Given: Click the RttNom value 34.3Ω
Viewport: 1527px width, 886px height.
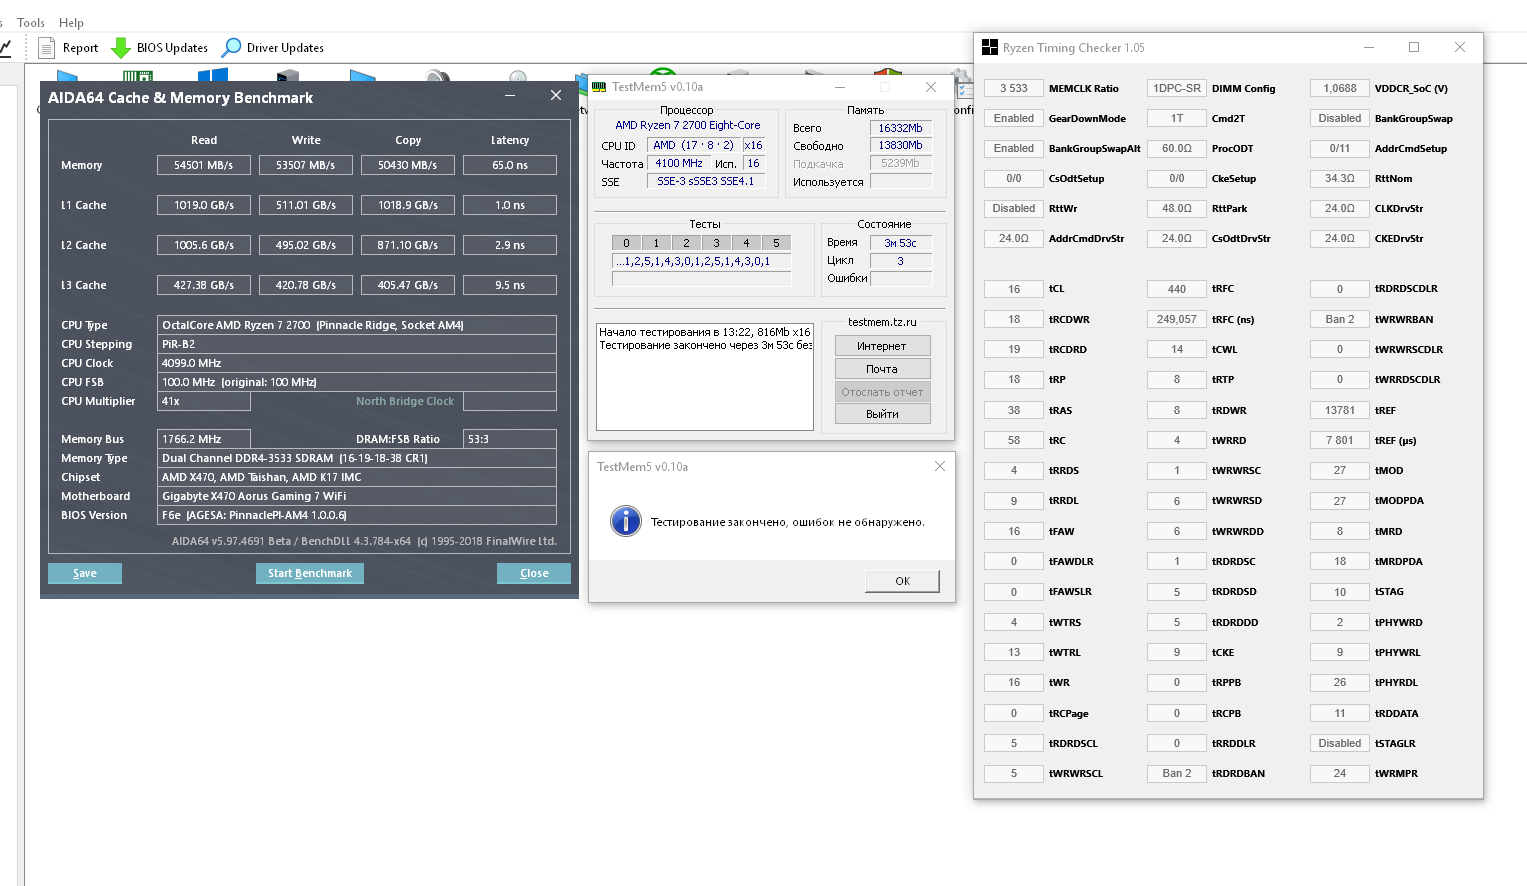Looking at the screenshot, I should tap(1340, 178).
